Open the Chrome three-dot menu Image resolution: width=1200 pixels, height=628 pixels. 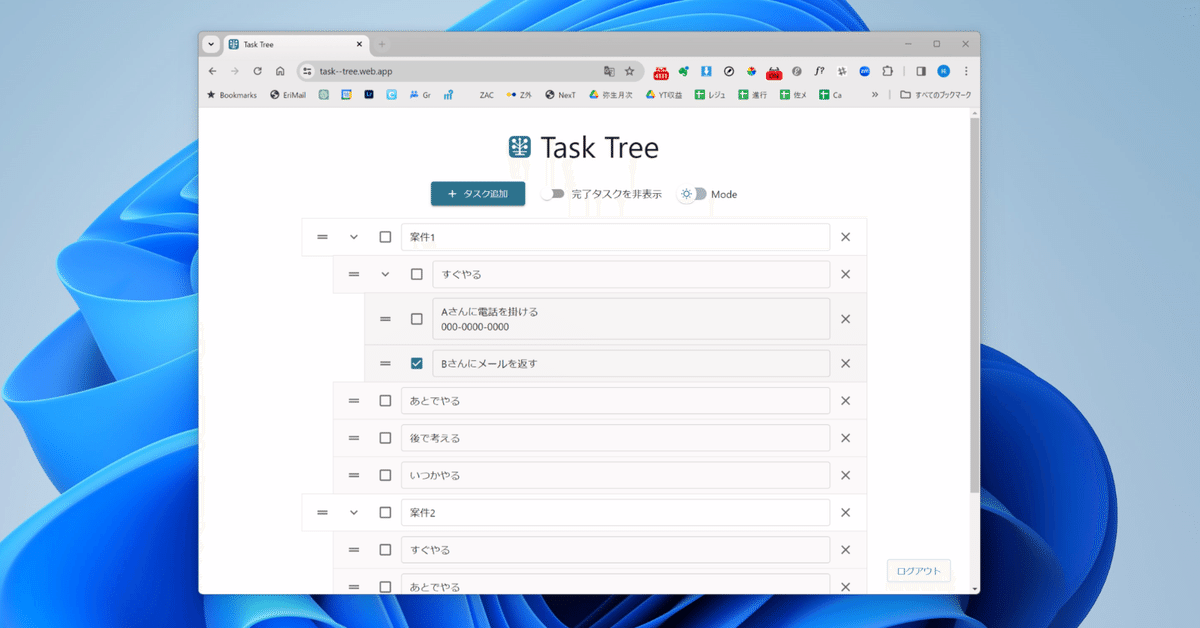[x=964, y=71]
